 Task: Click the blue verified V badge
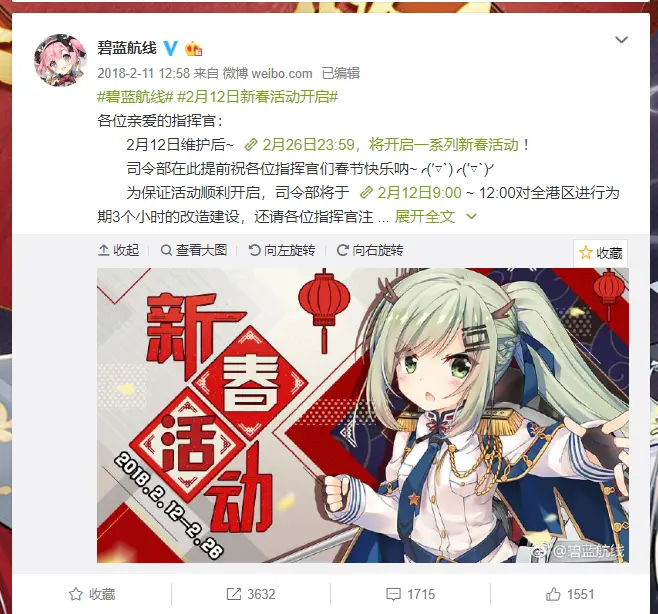(170, 48)
